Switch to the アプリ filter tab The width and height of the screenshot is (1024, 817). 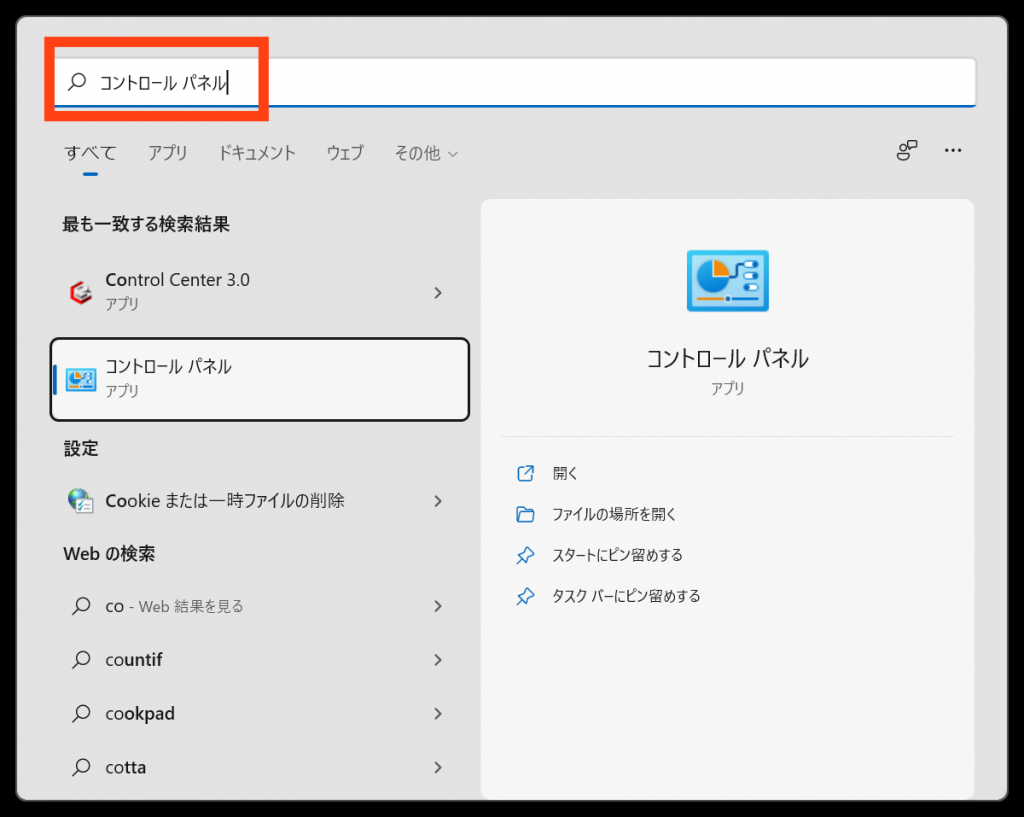coord(168,153)
